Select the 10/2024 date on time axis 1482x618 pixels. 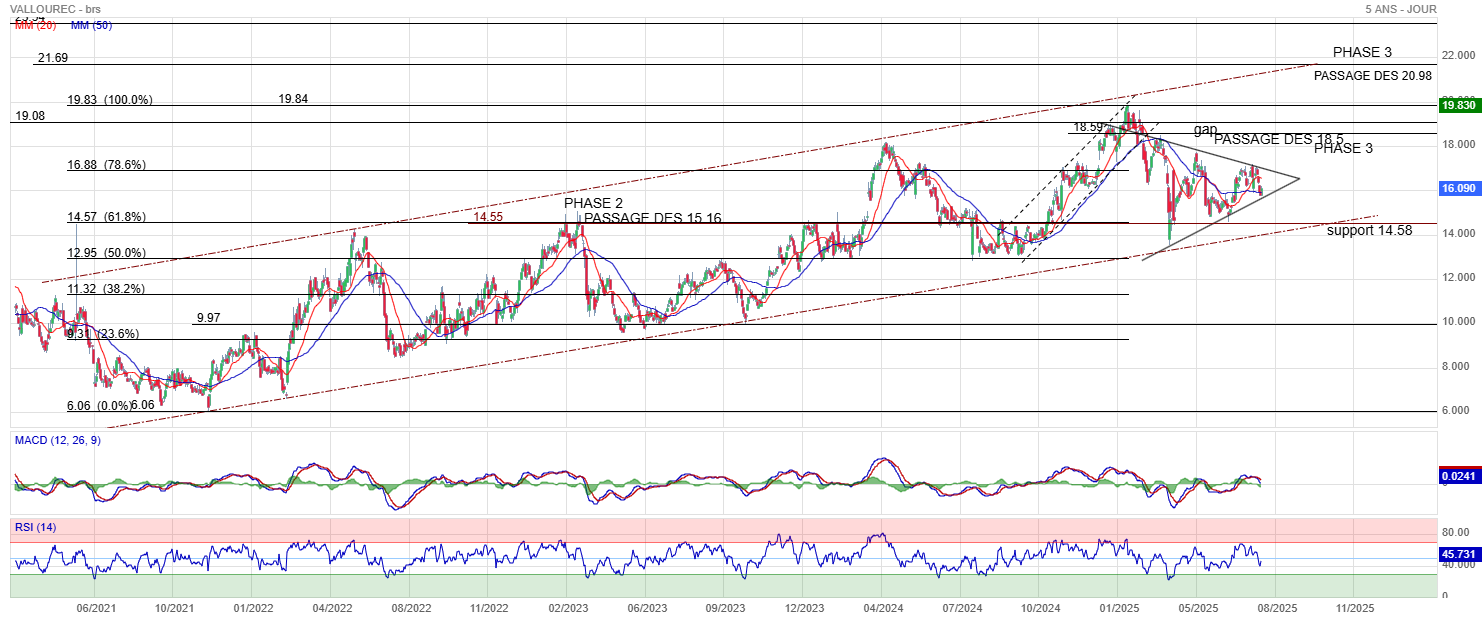point(1041,607)
